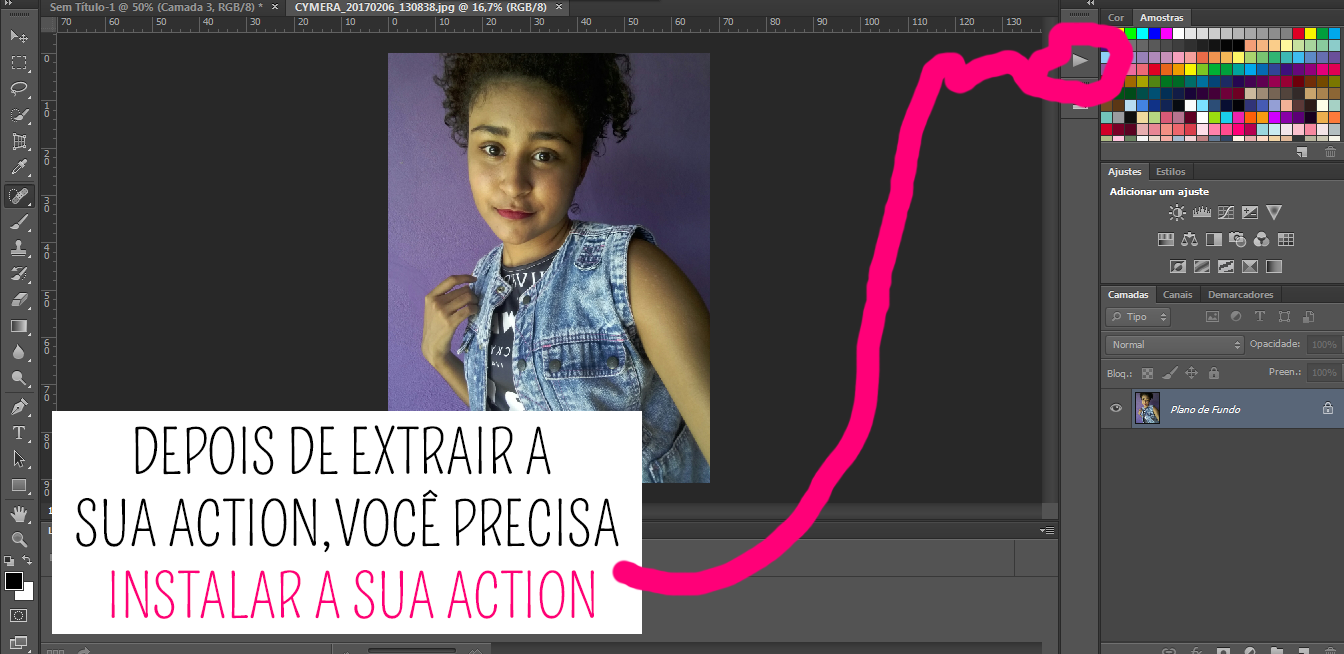Add an Exposure adjustment
This screenshot has width=1344, height=654.
[1249, 212]
